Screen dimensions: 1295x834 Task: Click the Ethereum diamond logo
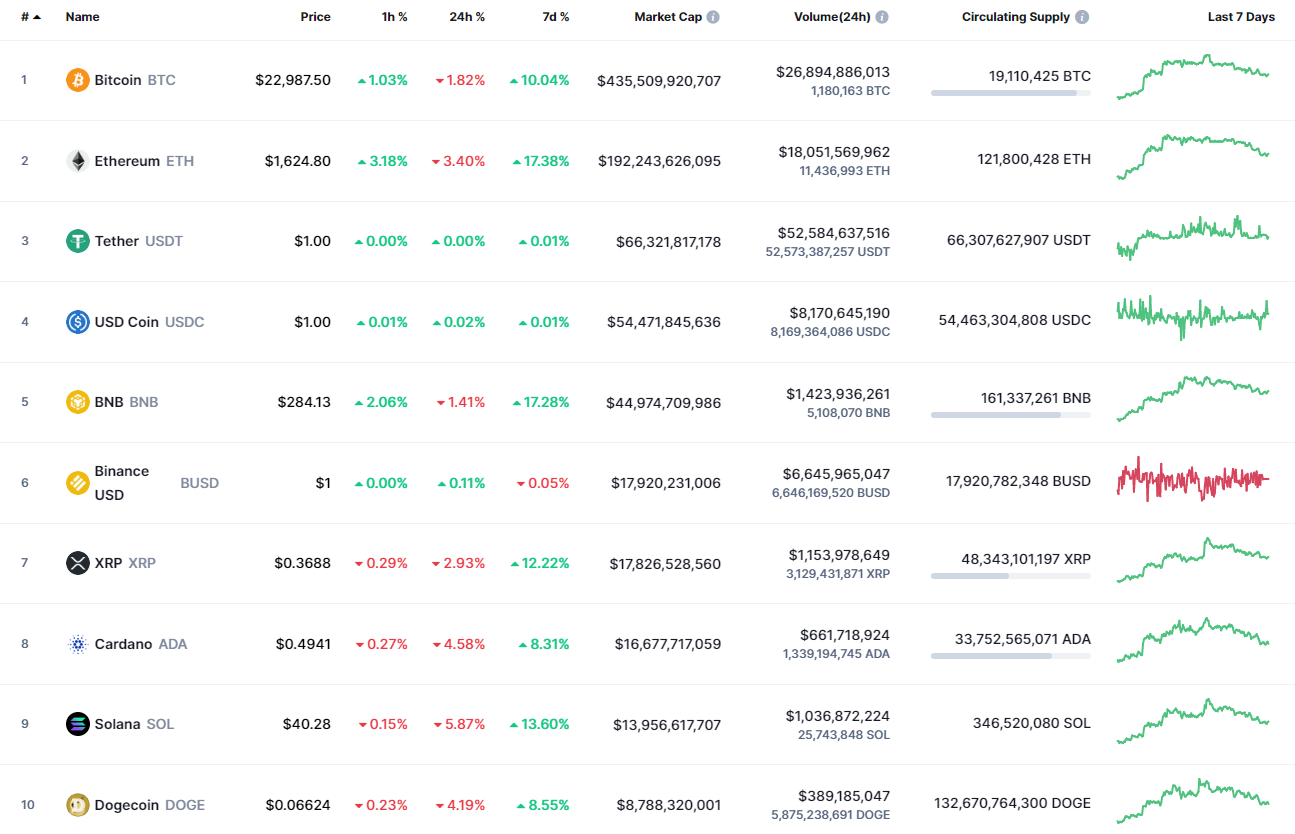(77, 161)
